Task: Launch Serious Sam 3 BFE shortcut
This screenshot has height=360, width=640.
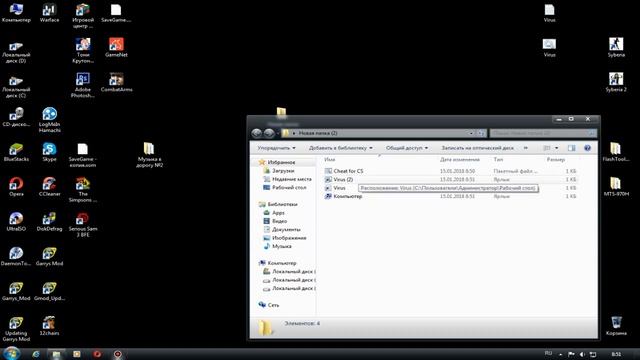Action: tap(83, 224)
